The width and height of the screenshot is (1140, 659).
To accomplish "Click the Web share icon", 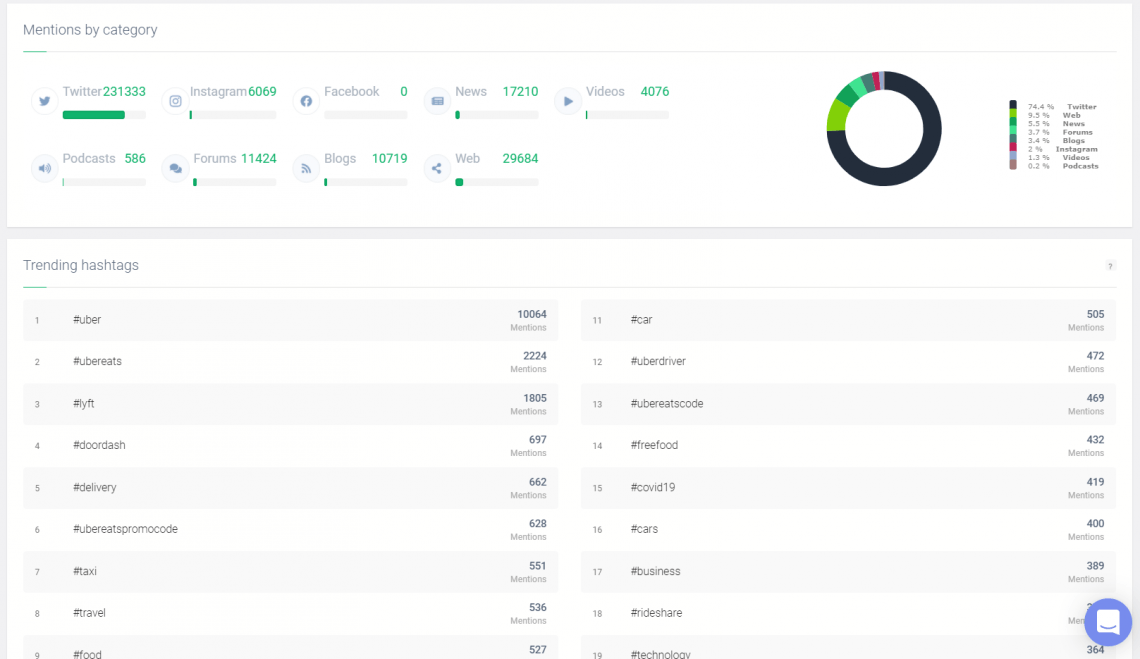I will click(x=437, y=168).
